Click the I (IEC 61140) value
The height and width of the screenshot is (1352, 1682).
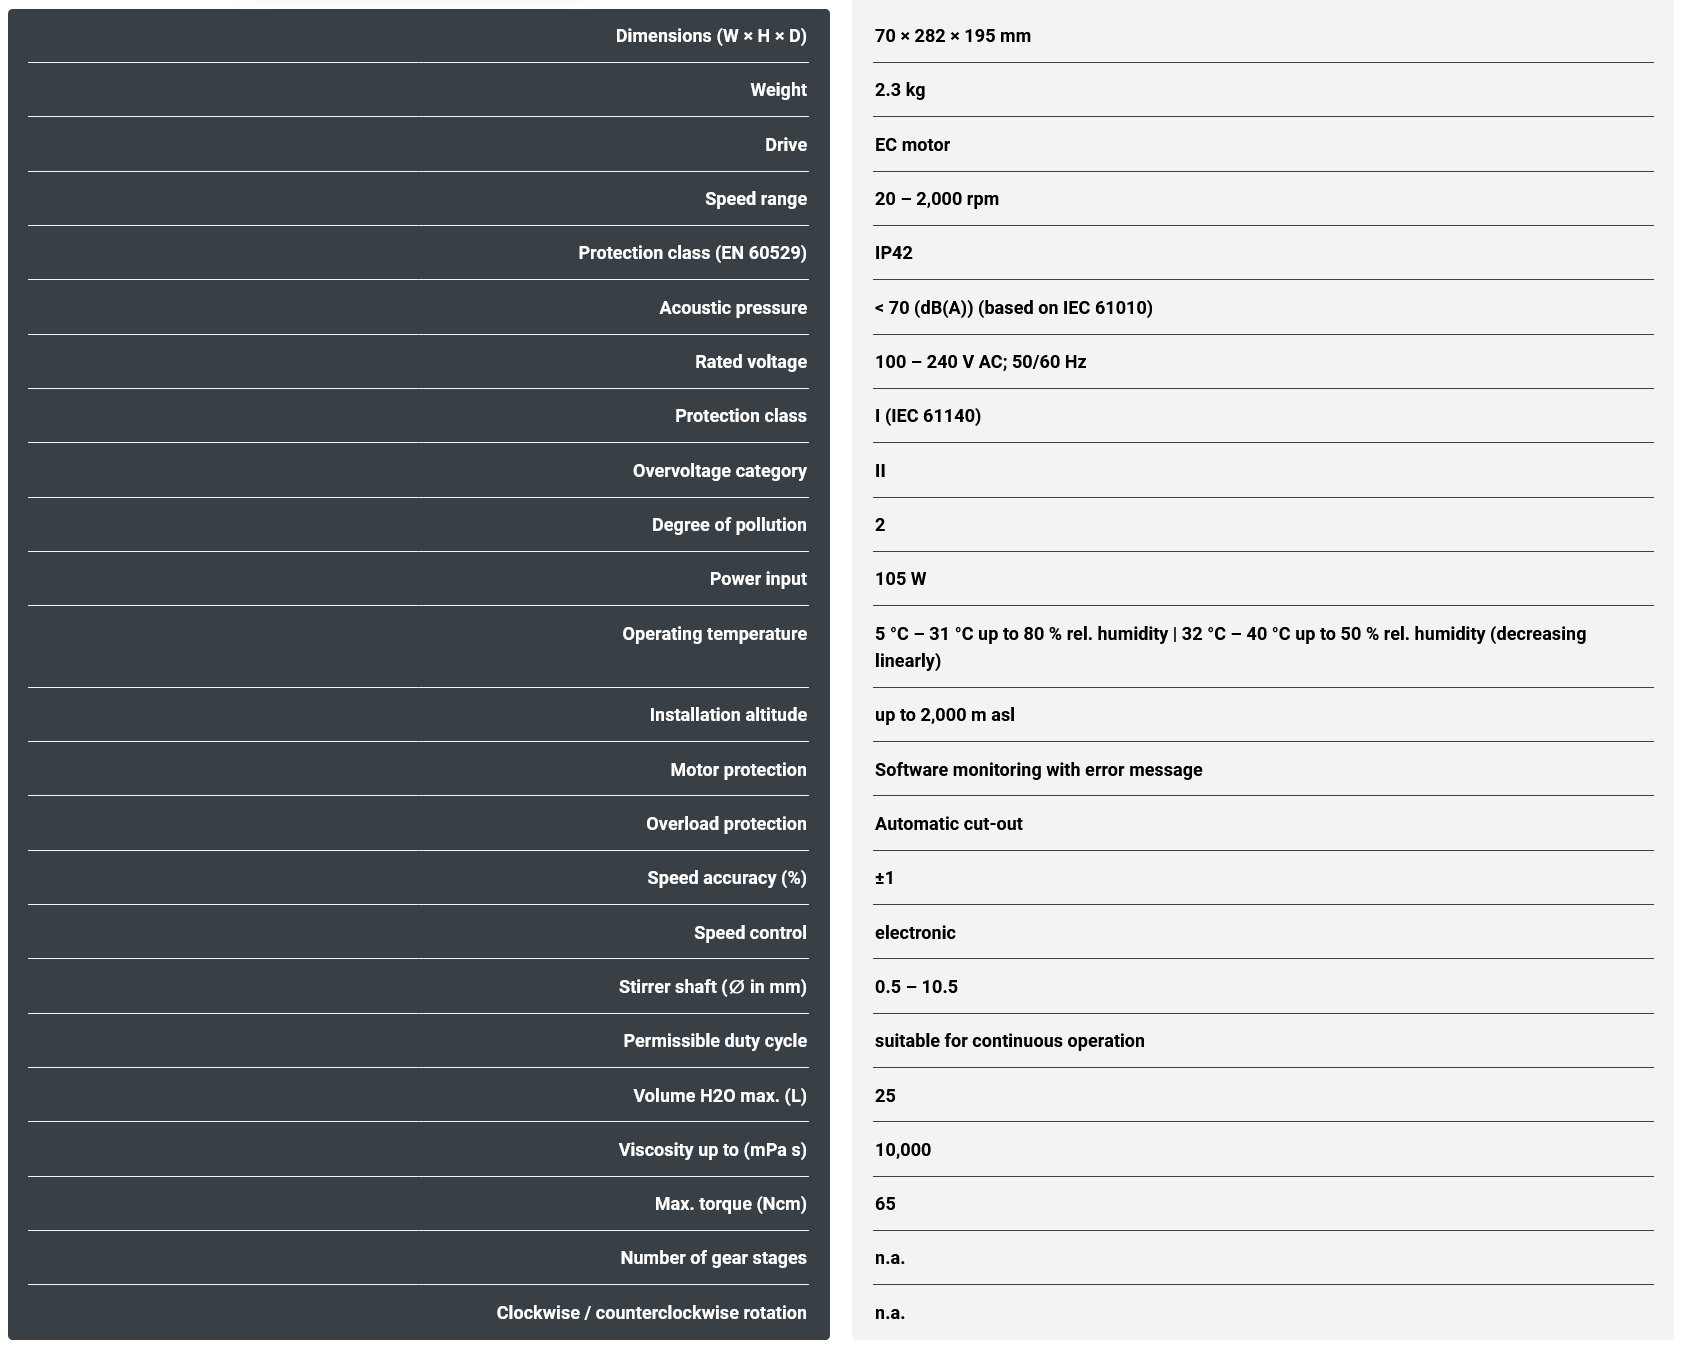(927, 416)
